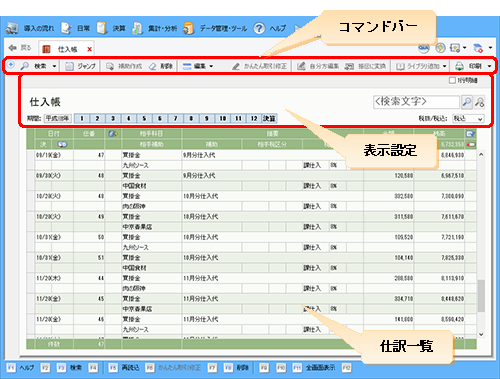Click the magnifier search button beside 検索文字
The width and height of the screenshot is (500, 379).
pyautogui.click(x=467, y=102)
